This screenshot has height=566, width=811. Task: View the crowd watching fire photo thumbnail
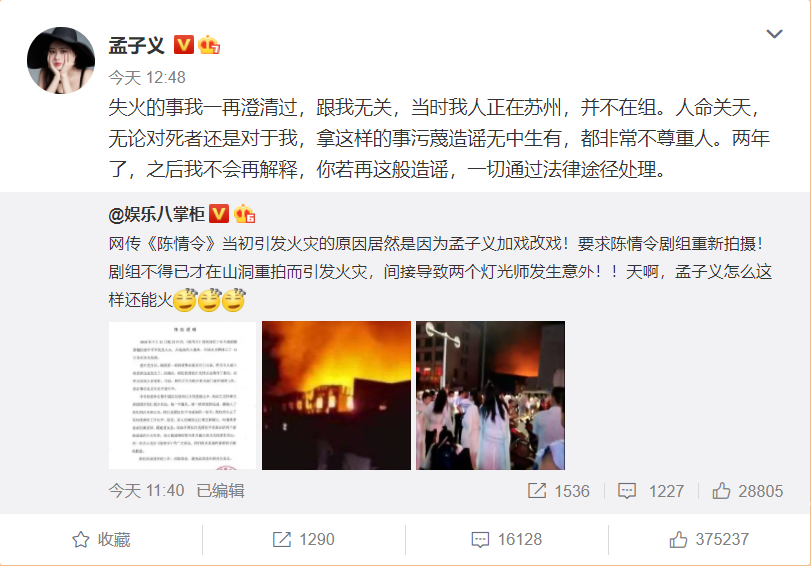tap(490, 395)
